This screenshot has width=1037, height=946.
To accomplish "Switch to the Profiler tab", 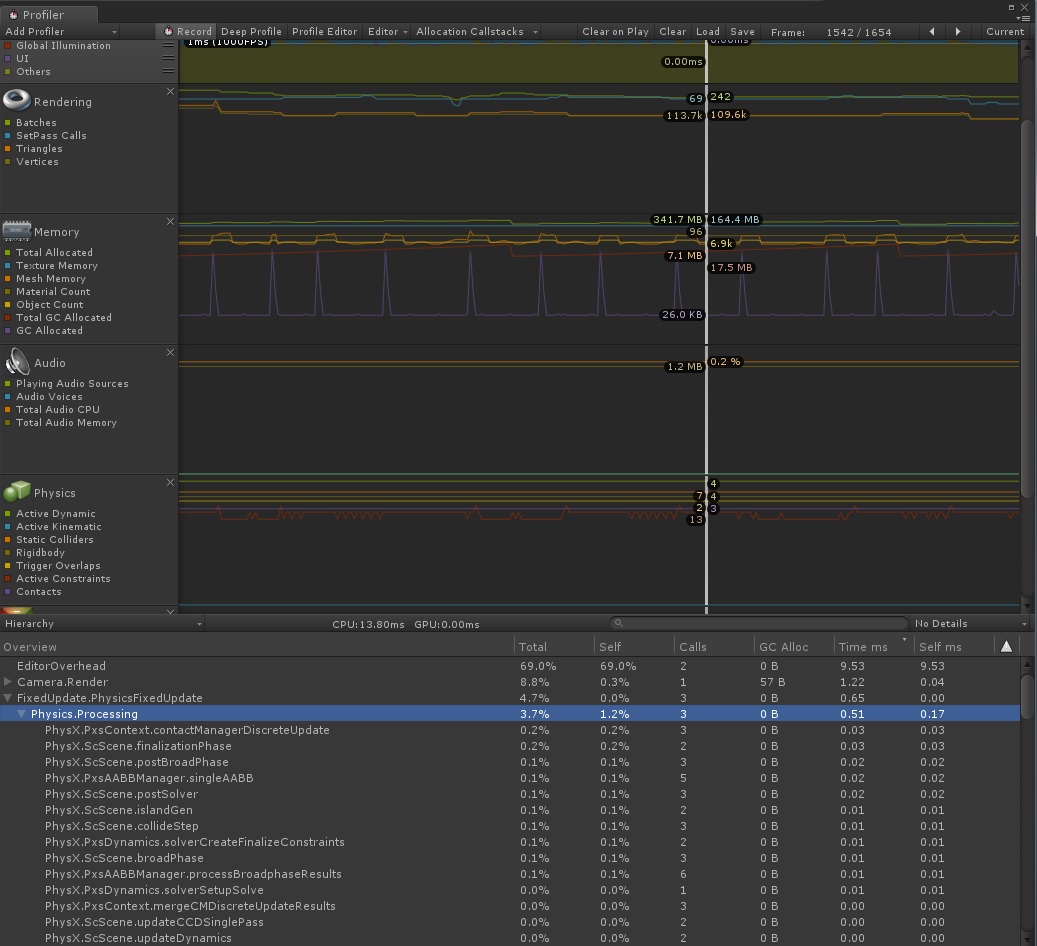I will tap(45, 15).
